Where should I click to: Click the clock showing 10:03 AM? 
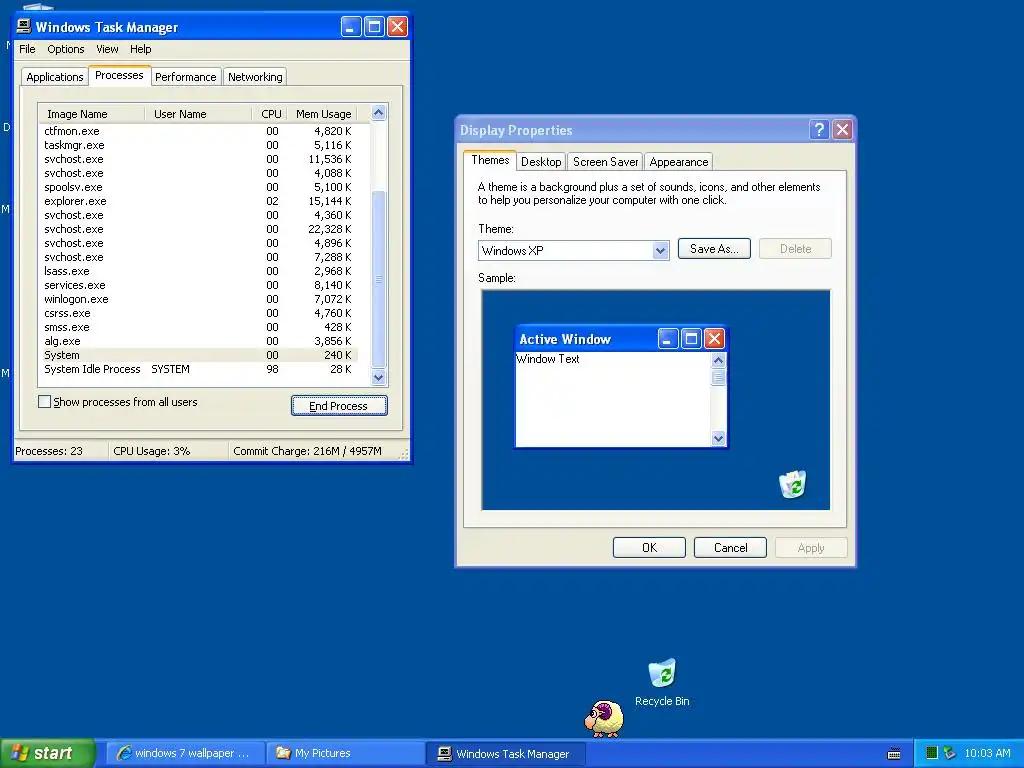click(987, 753)
